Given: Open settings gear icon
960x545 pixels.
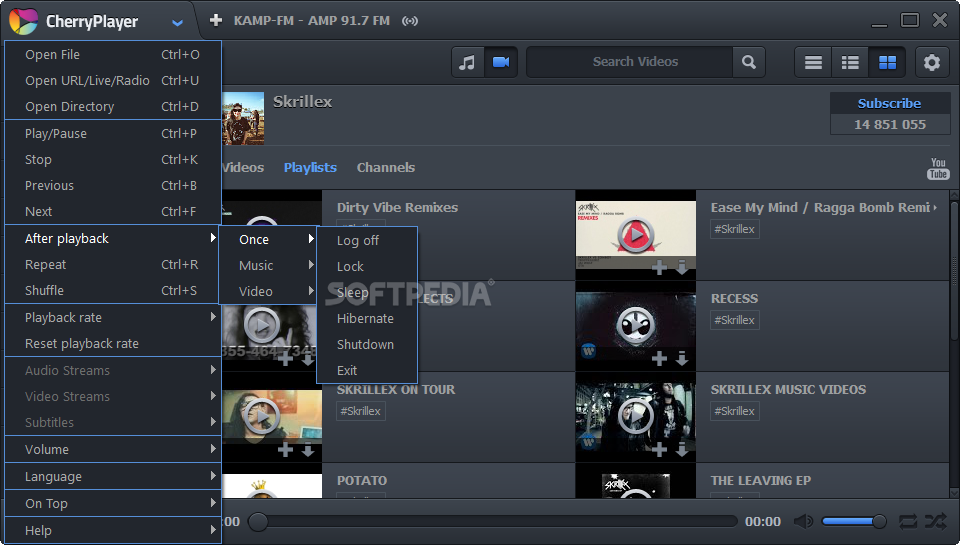Looking at the screenshot, I should click(932, 62).
